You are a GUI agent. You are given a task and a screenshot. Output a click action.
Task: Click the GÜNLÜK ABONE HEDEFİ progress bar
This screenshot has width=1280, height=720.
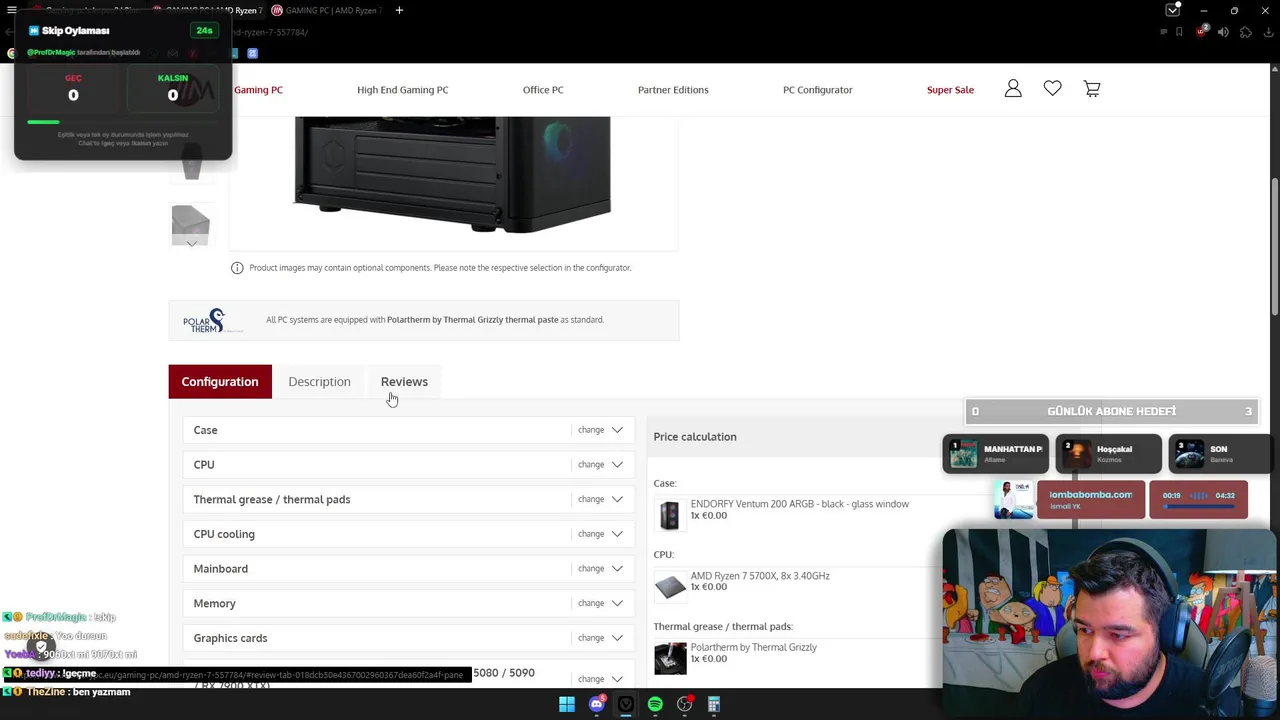[1111, 411]
